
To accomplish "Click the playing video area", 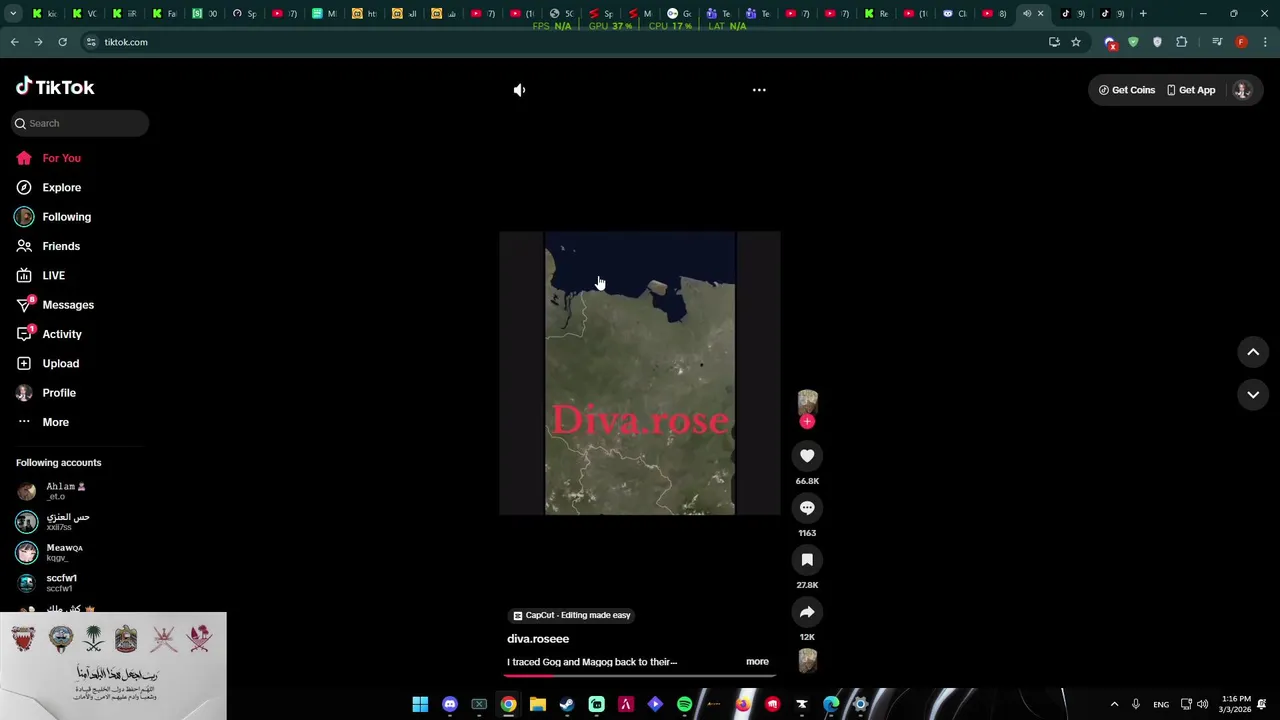I will pyautogui.click(x=640, y=373).
